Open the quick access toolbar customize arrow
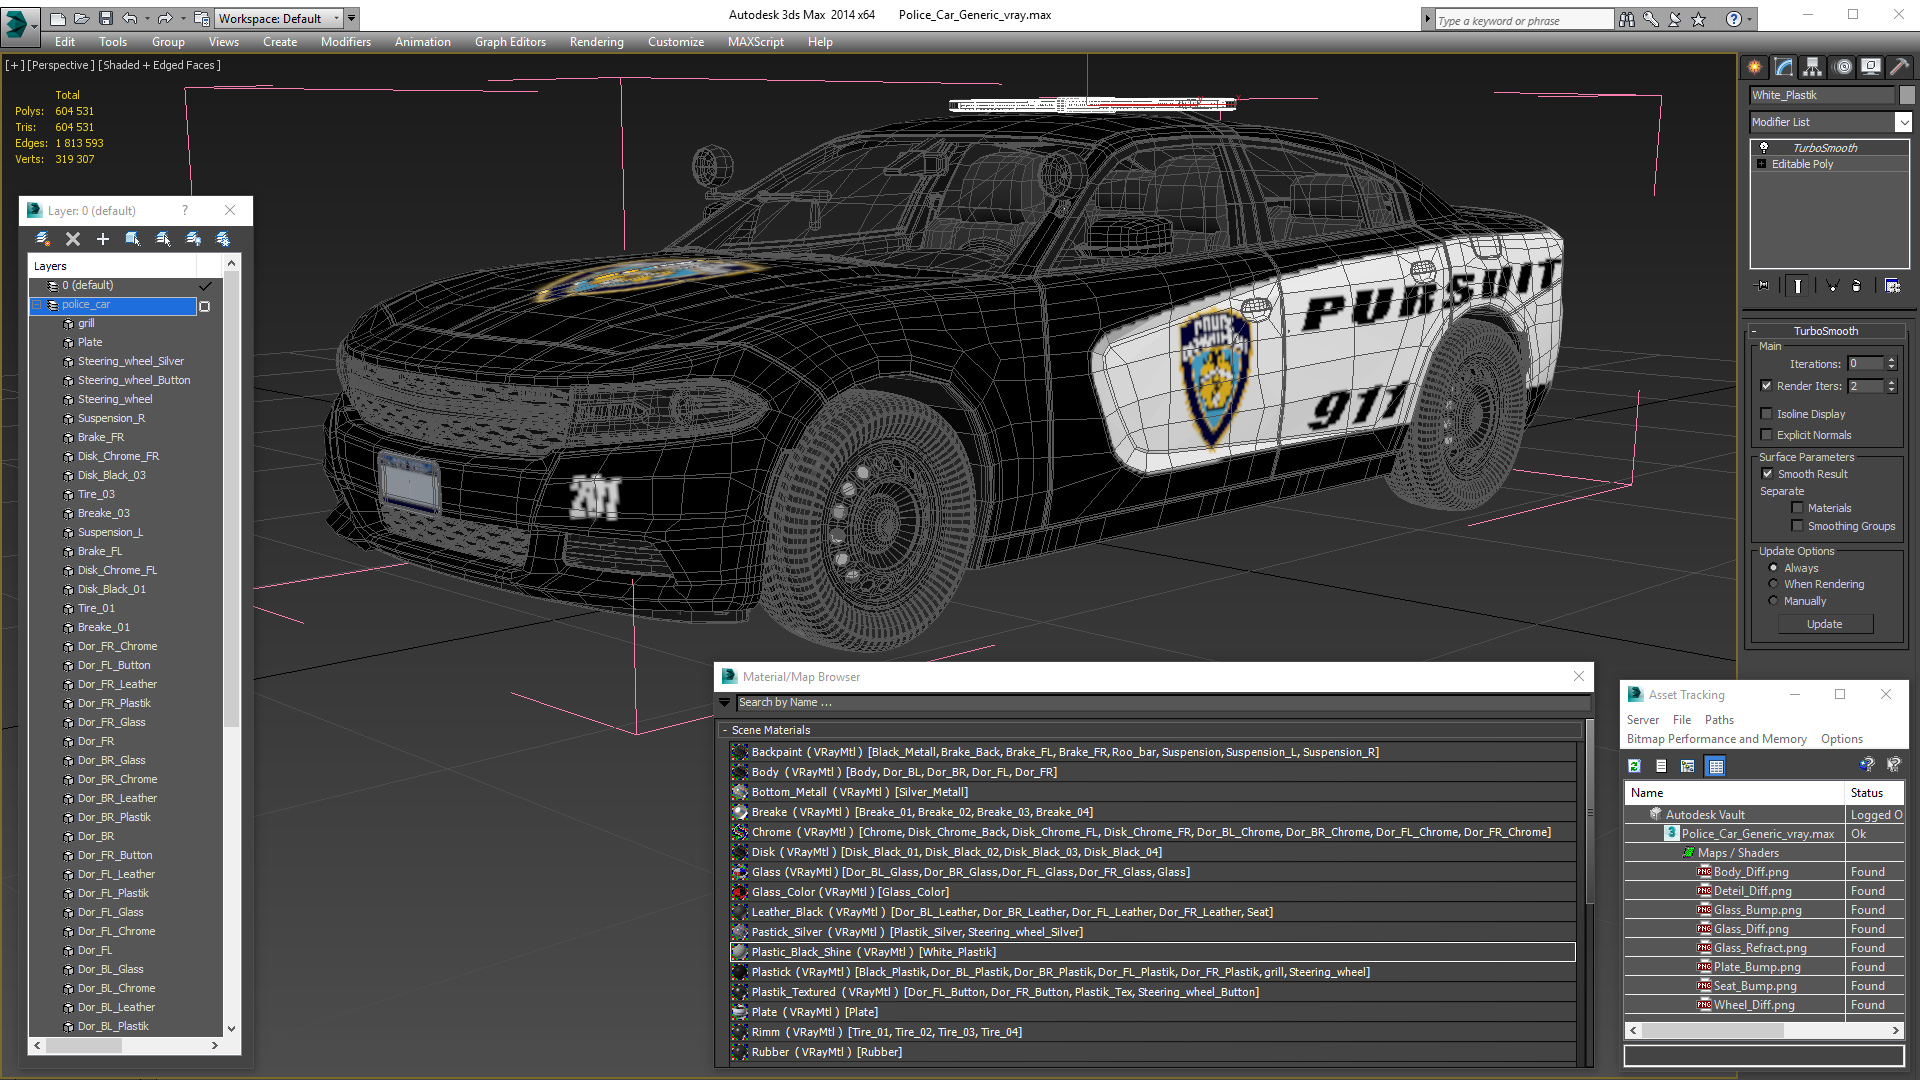The image size is (1920, 1080). coord(351,18)
